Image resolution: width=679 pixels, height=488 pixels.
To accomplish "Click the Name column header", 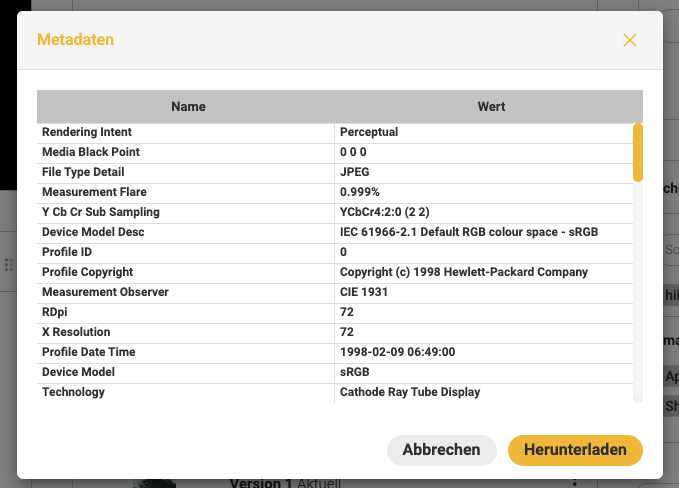I will [188, 106].
